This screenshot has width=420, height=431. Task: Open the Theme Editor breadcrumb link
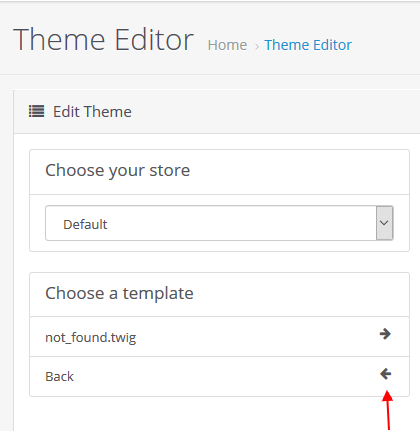coord(308,45)
